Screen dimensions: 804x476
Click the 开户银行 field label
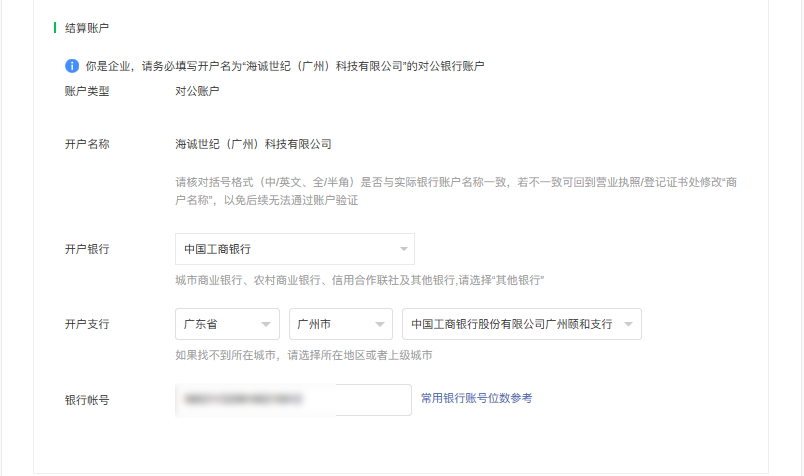pos(87,249)
